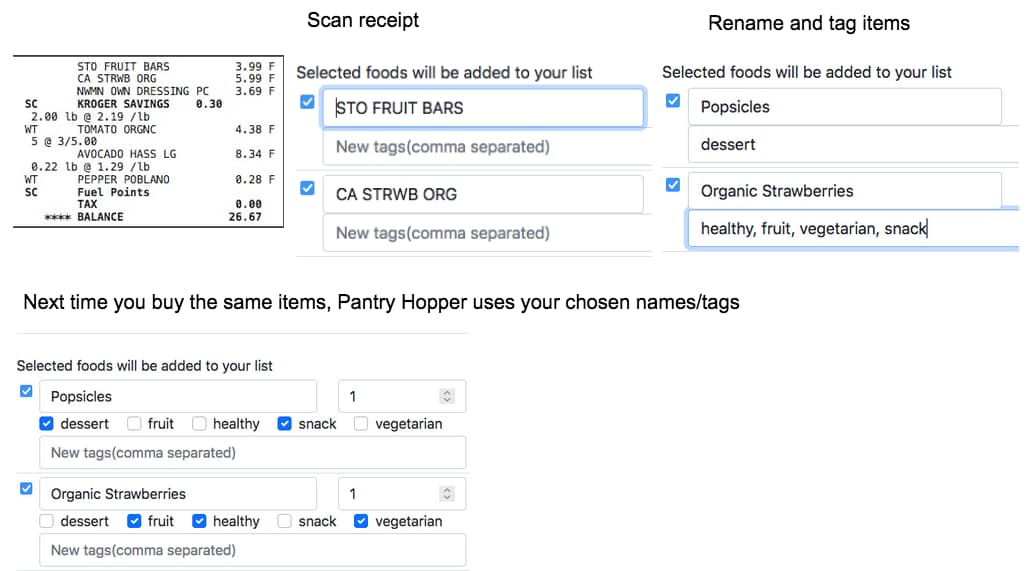Screen dimensions: 1028x571
Task: Enable snack tag under Organic Strawberries quantity row
Action: point(285,521)
